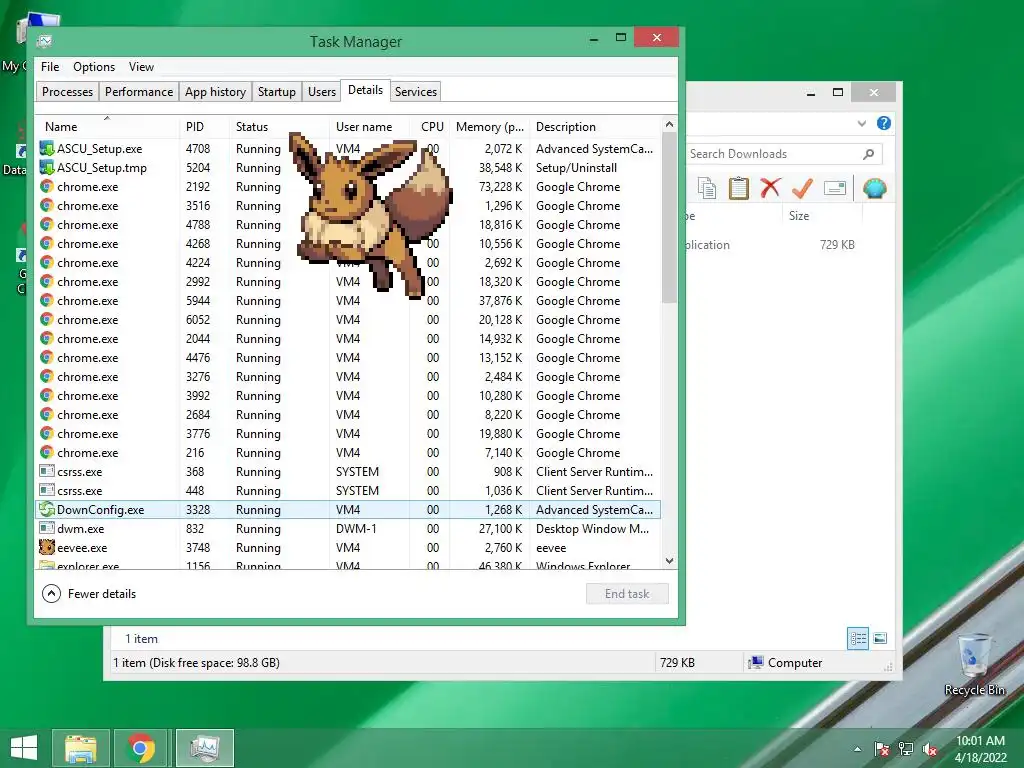Open the View menu

coord(141,67)
